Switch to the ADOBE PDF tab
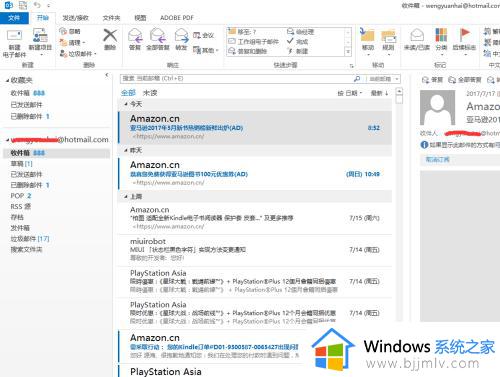 177,18
